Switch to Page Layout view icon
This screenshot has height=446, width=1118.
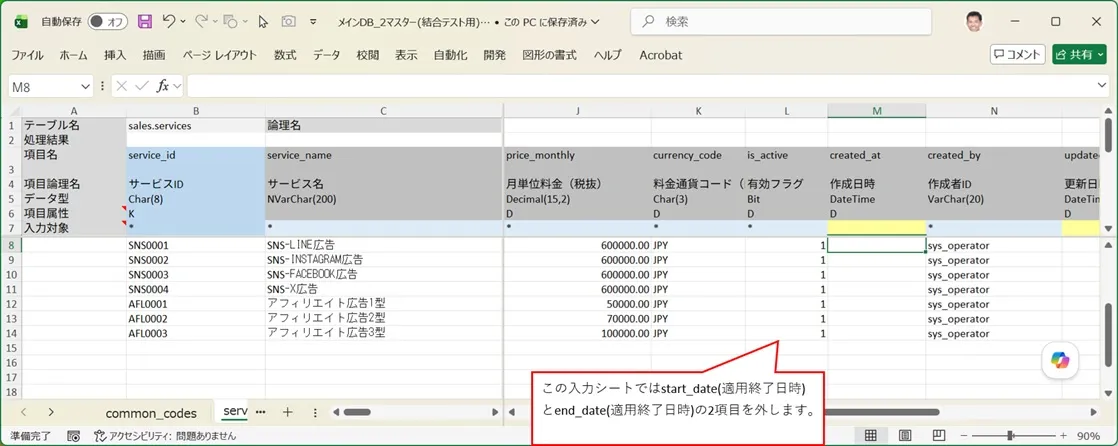[x=905, y=435]
